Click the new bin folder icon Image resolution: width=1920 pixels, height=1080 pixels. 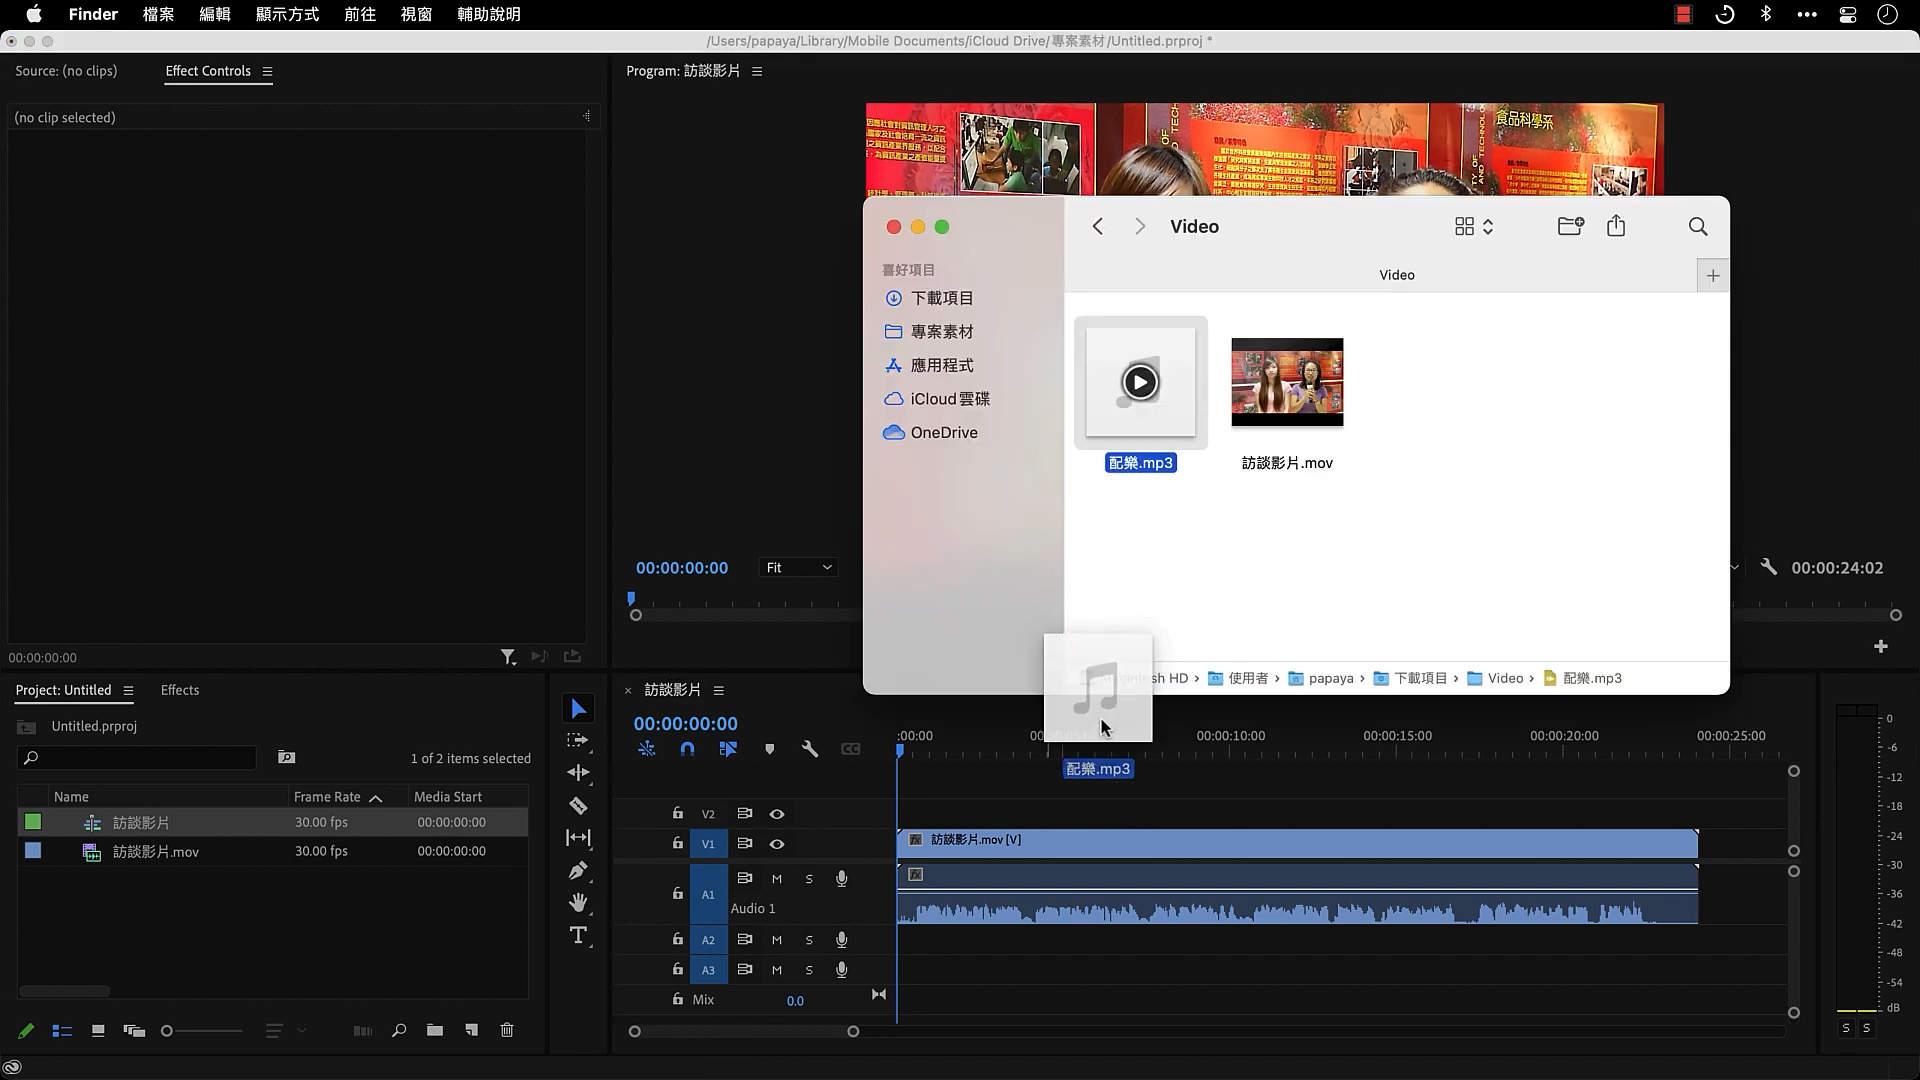tap(434, 1030)
